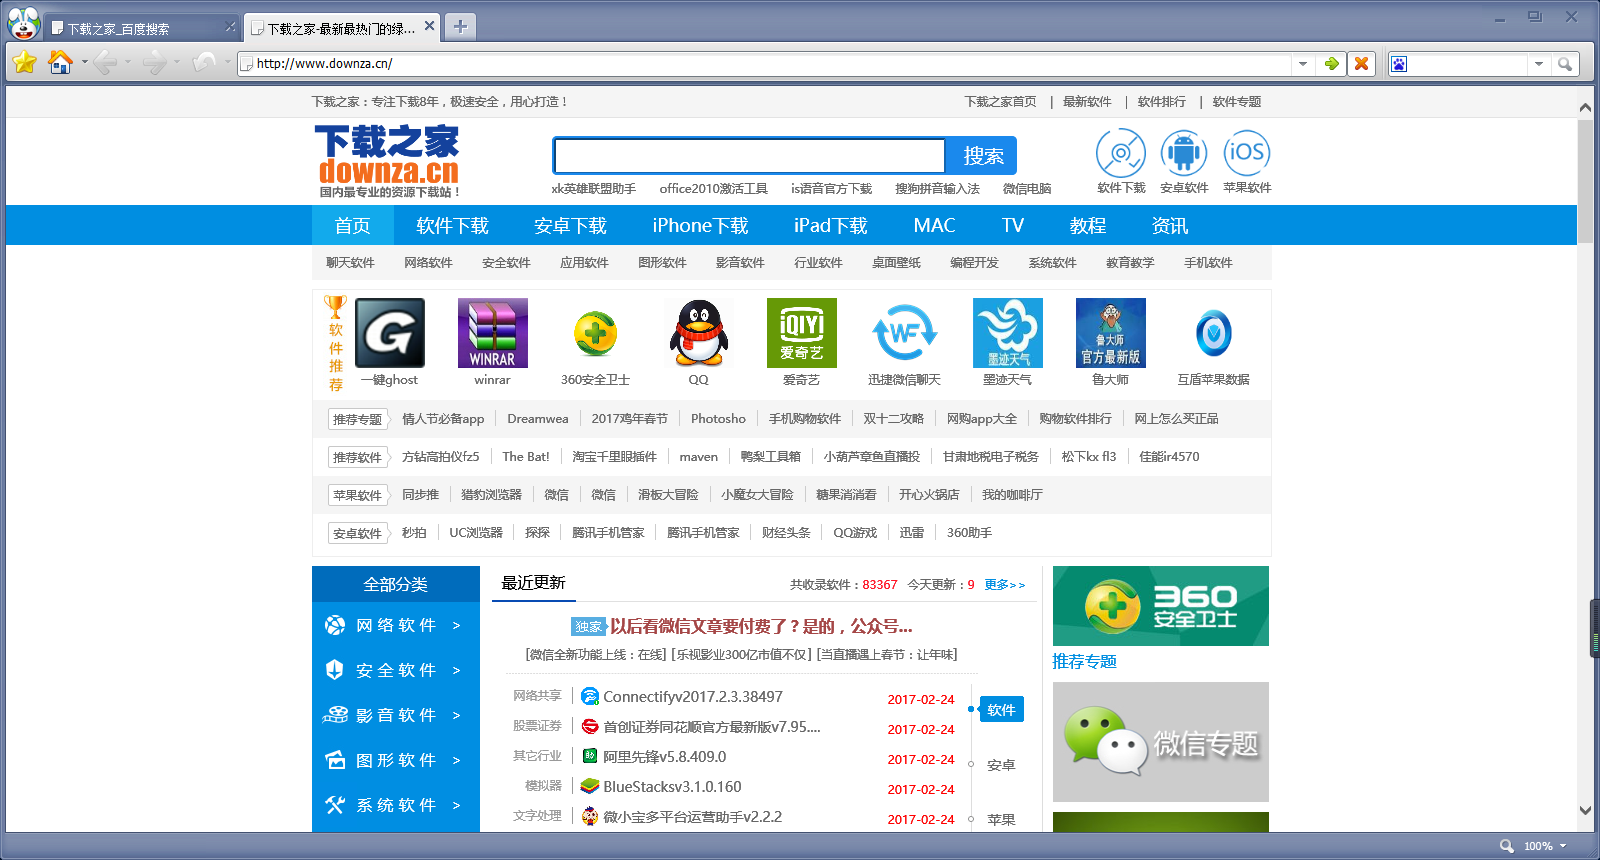The image size is (1600, 860).
Task: Click the scrollbar down arrow
Action: tap(1585, 811)
